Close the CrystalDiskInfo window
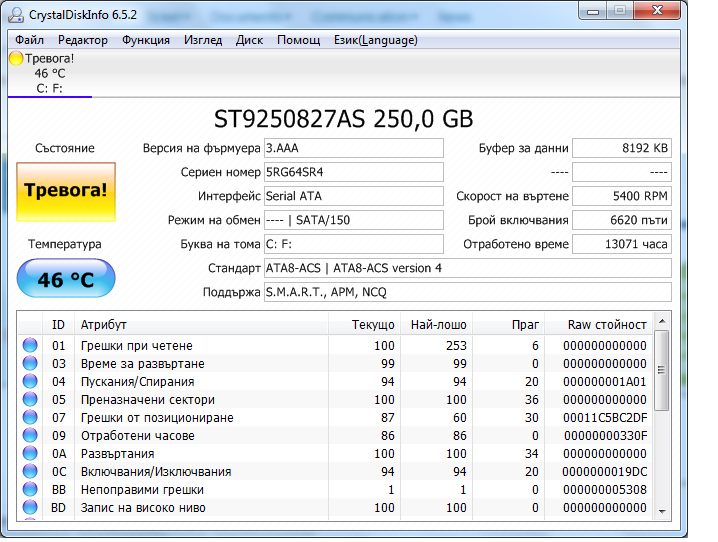718x542 pixels. [657, 11]
